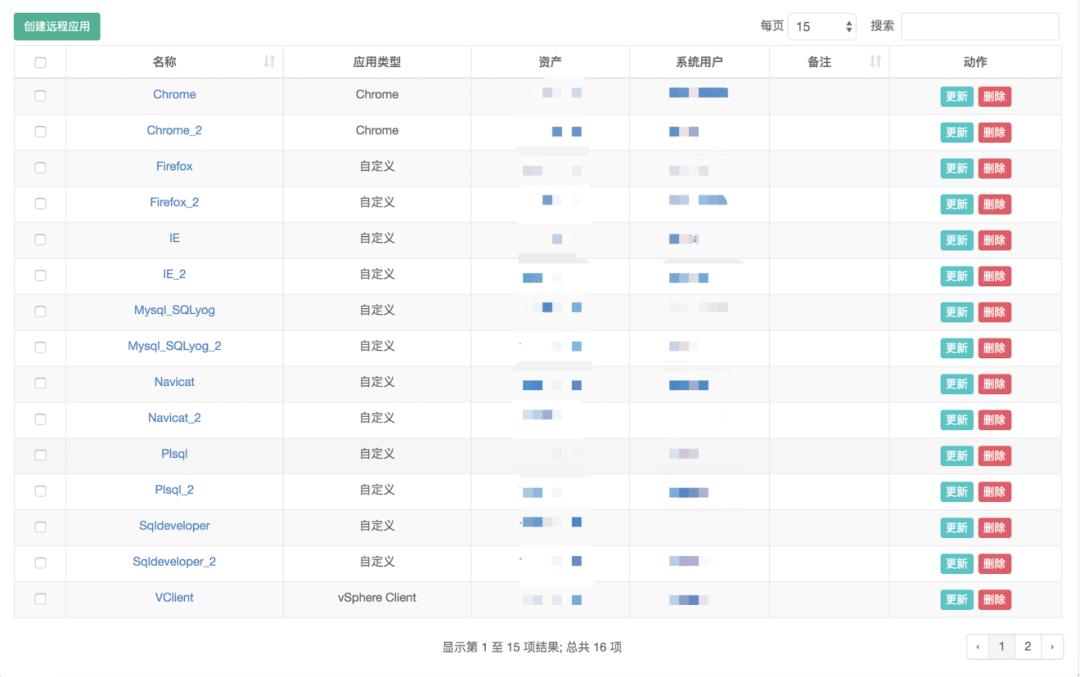Sort the table by 备注 column

pos(819,61)
